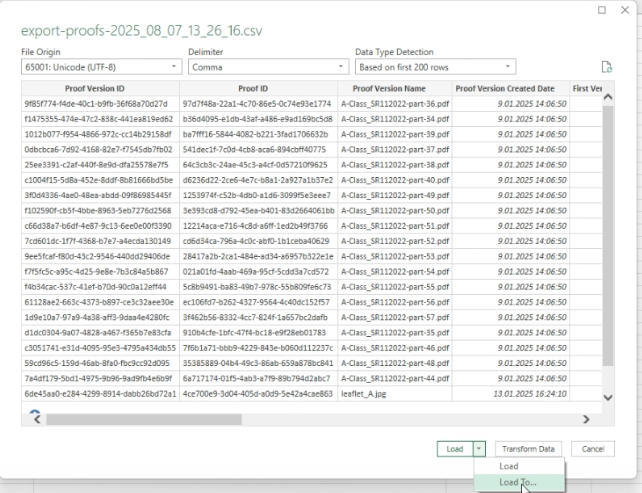Click cell A-Class_SR112022-part-34.pdf

pyautogui.click(x=395, y=119)
